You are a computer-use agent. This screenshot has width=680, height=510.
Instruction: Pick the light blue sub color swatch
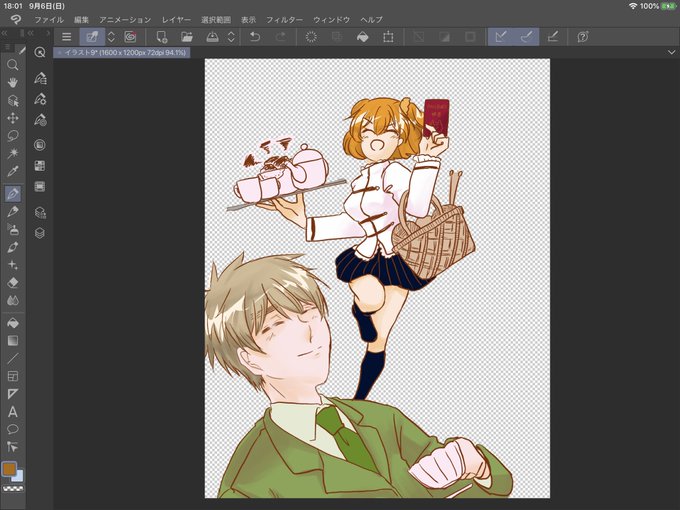pyautogui.click(x=18, y=476)
